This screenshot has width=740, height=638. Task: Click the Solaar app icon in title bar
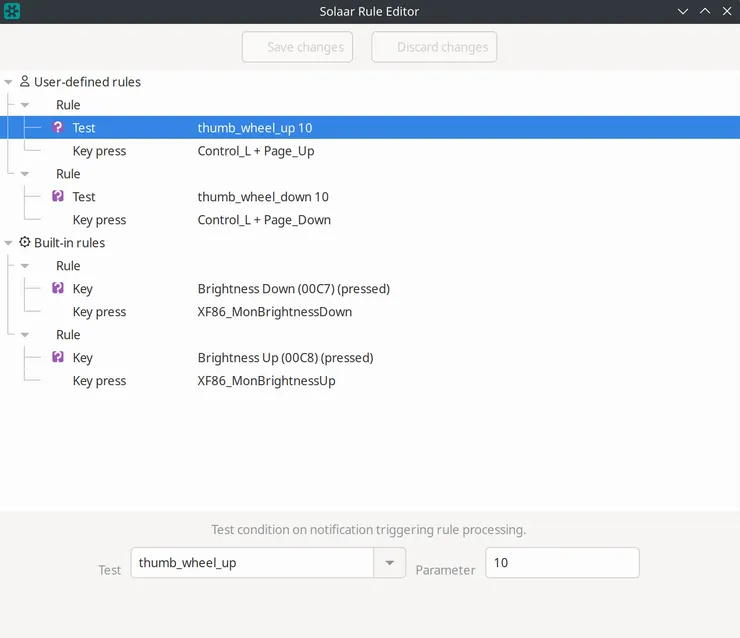(12, 11)
